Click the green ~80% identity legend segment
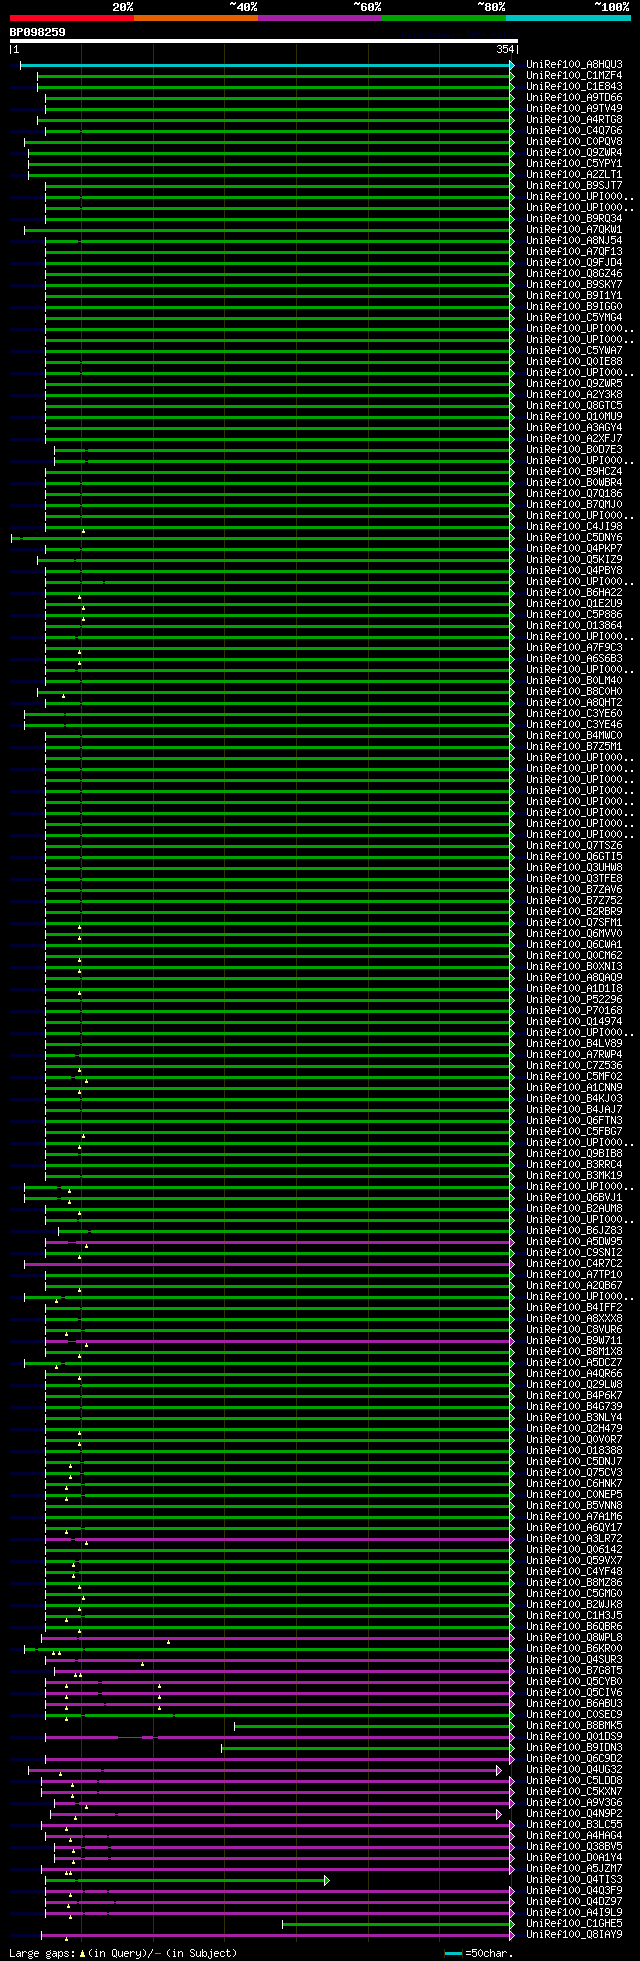The image size is (640, 1961). pos(443,17)
